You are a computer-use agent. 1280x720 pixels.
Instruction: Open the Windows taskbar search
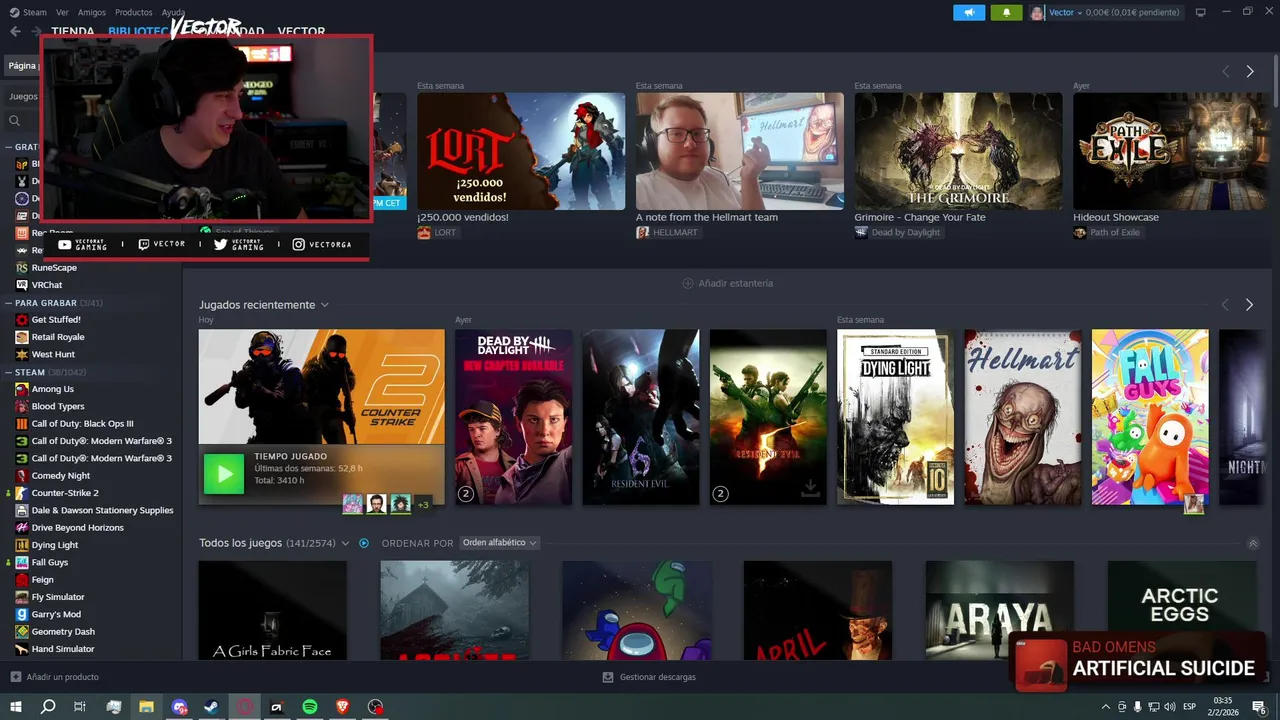48,706
